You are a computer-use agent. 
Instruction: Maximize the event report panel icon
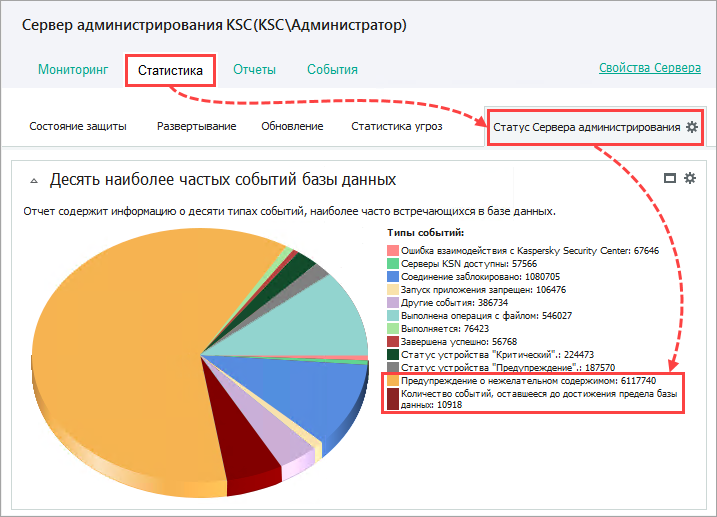pos(670,178)
